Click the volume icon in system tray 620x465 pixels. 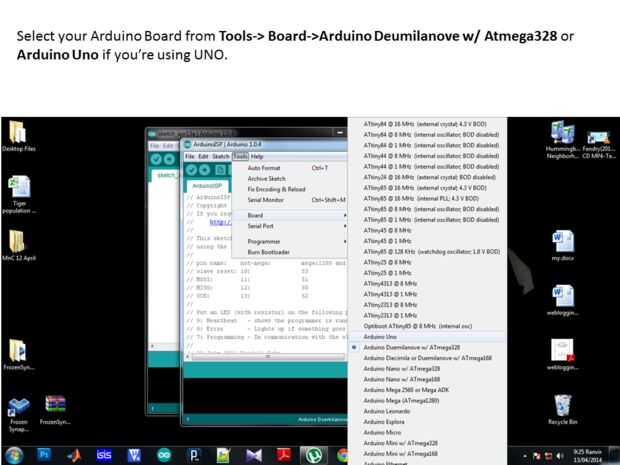pos(560,456)
